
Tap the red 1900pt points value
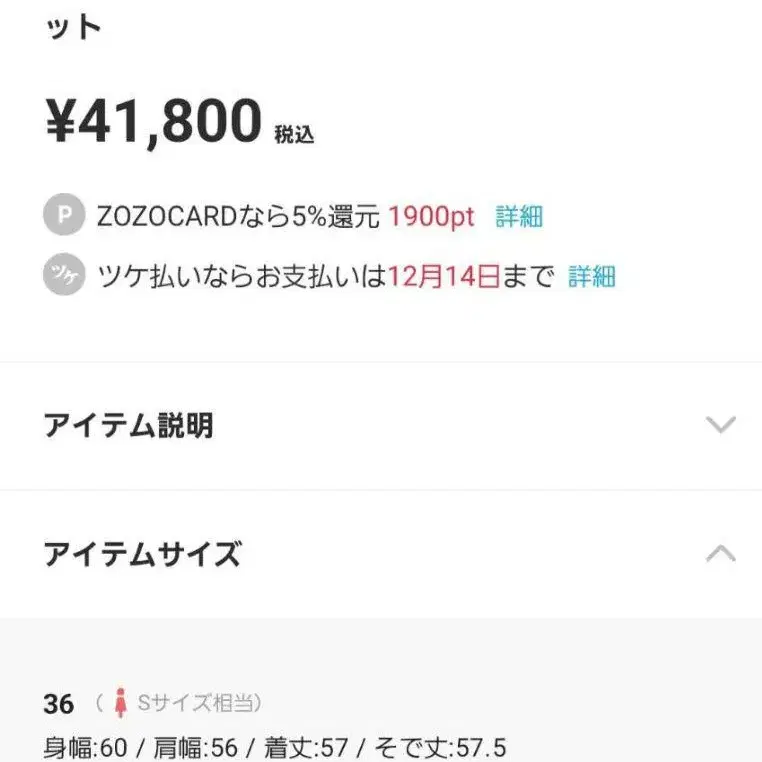(x=432, y=216)
